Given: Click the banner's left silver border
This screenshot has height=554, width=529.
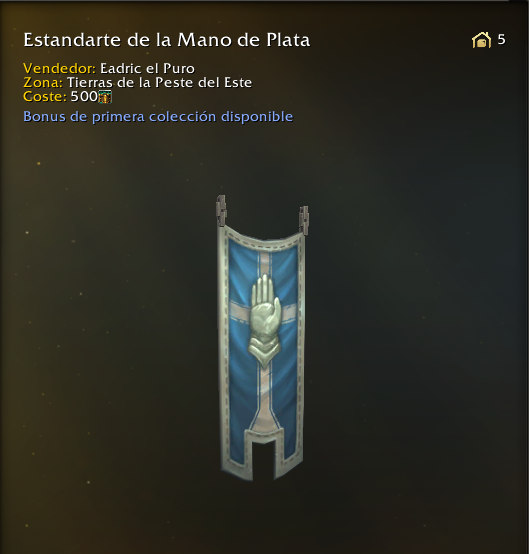Looking at the screenshot, I should pyautogui.click(x=223, y=350).
